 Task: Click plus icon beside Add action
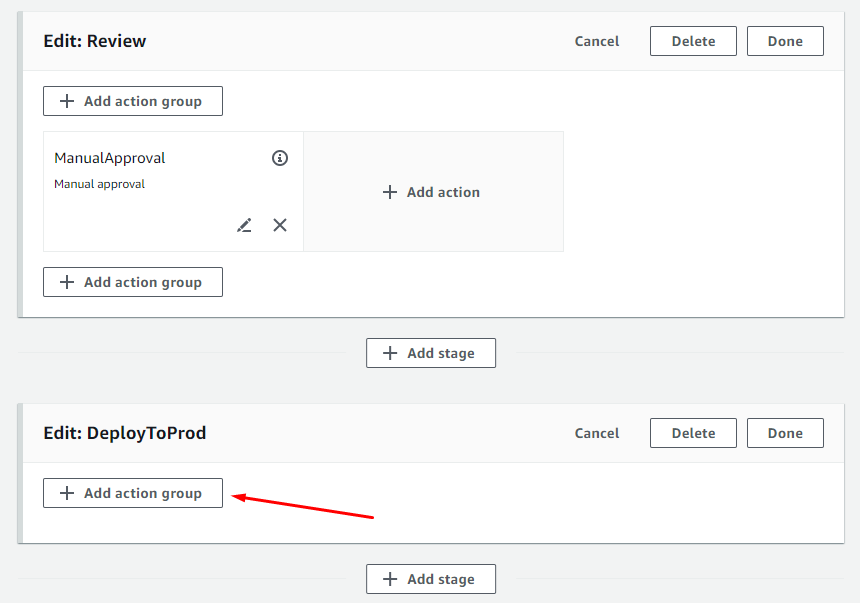[390, 192]
